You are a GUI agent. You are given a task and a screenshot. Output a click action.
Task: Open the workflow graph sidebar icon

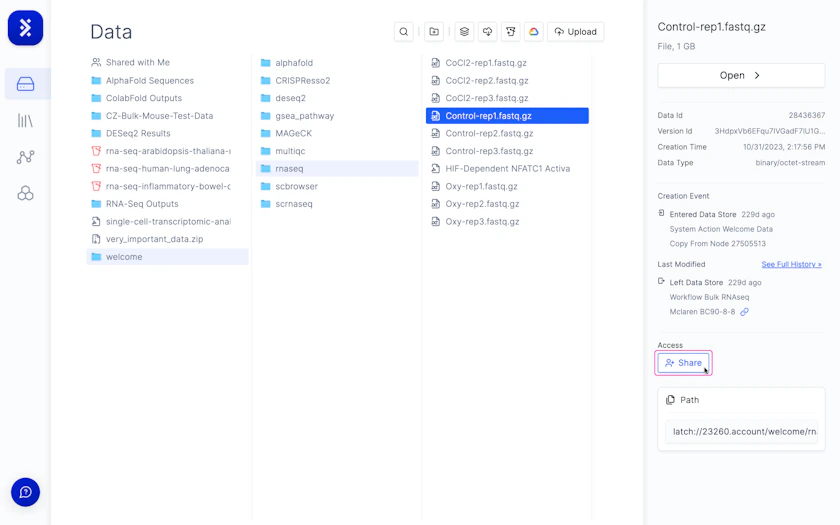(x=25, y=157)
